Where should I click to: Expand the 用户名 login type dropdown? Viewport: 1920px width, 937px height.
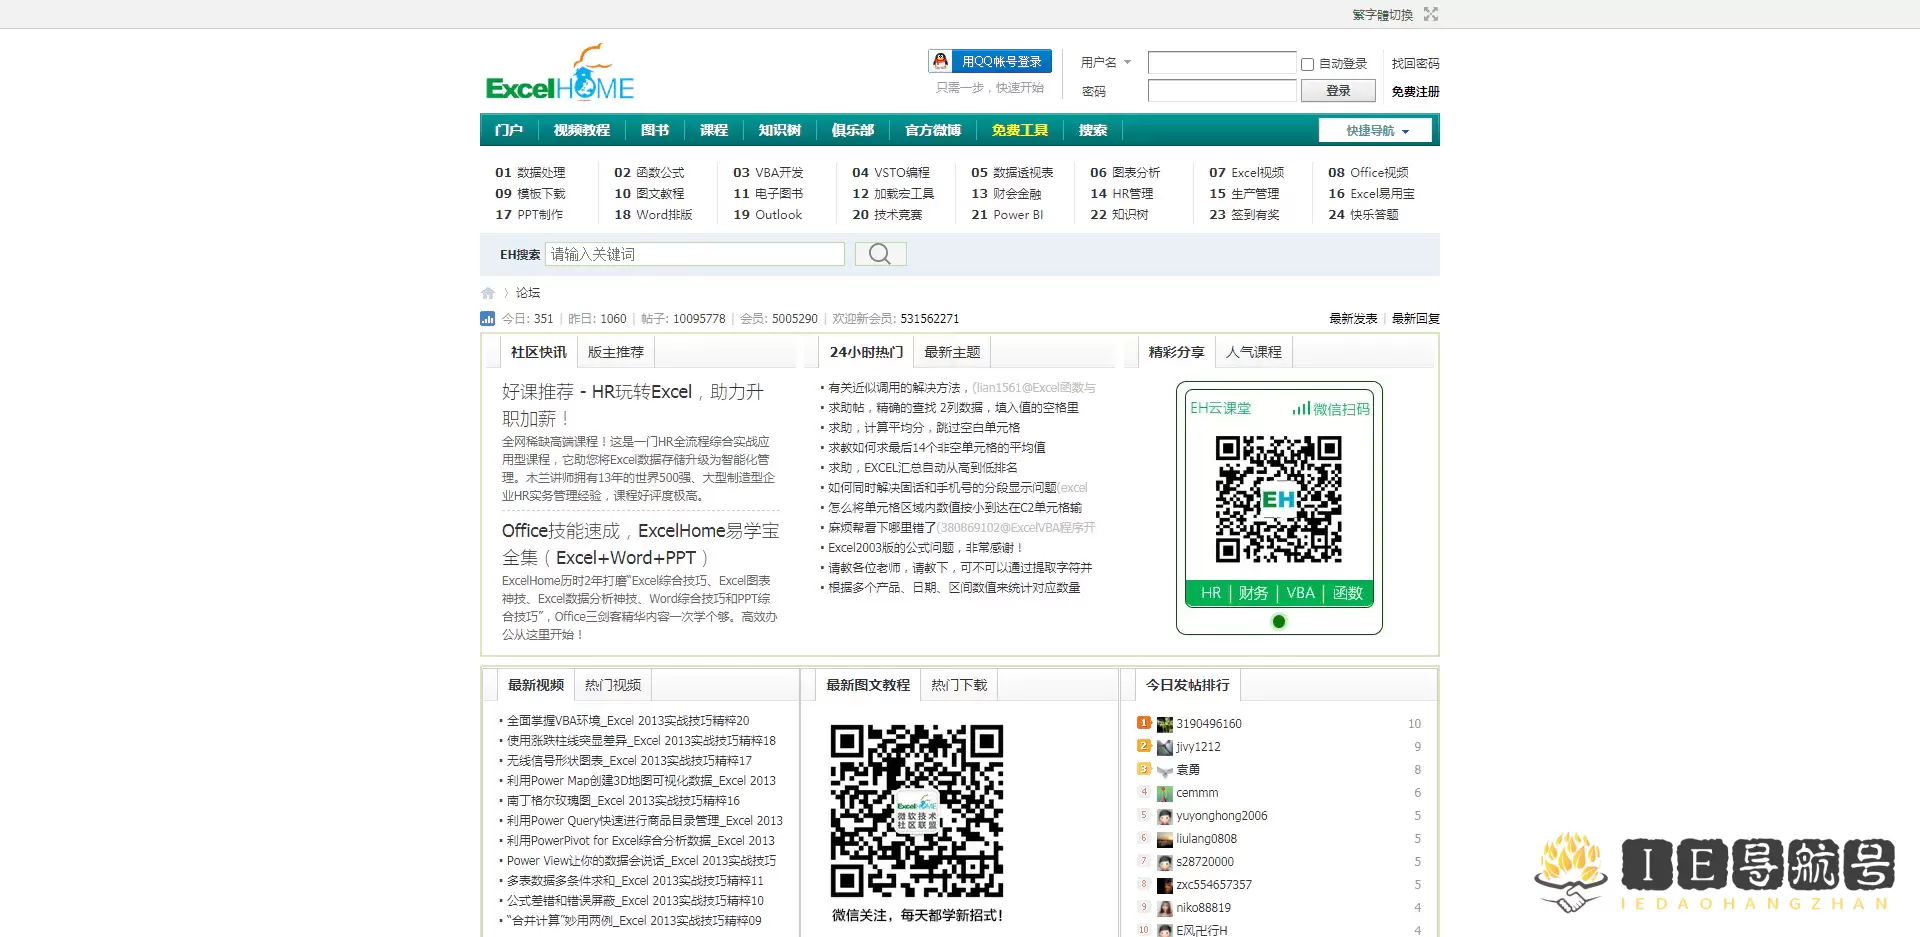pyautogui.click(x=1106, y=62)
